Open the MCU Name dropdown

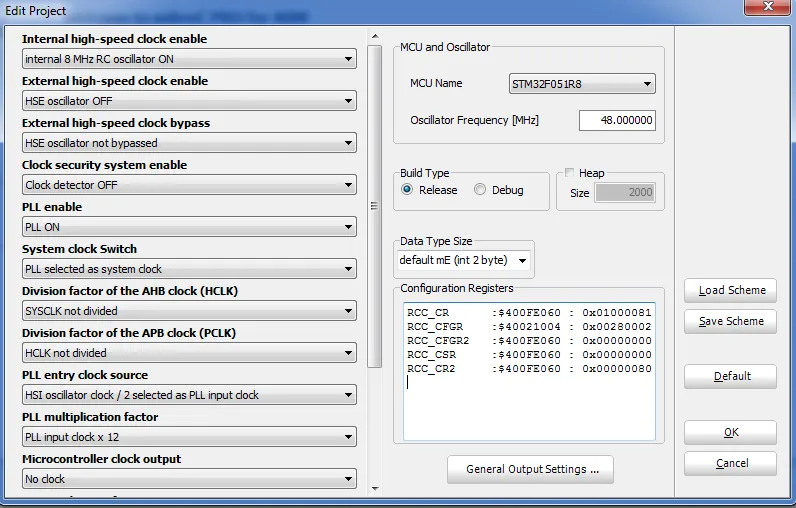(x=582, y=84)
